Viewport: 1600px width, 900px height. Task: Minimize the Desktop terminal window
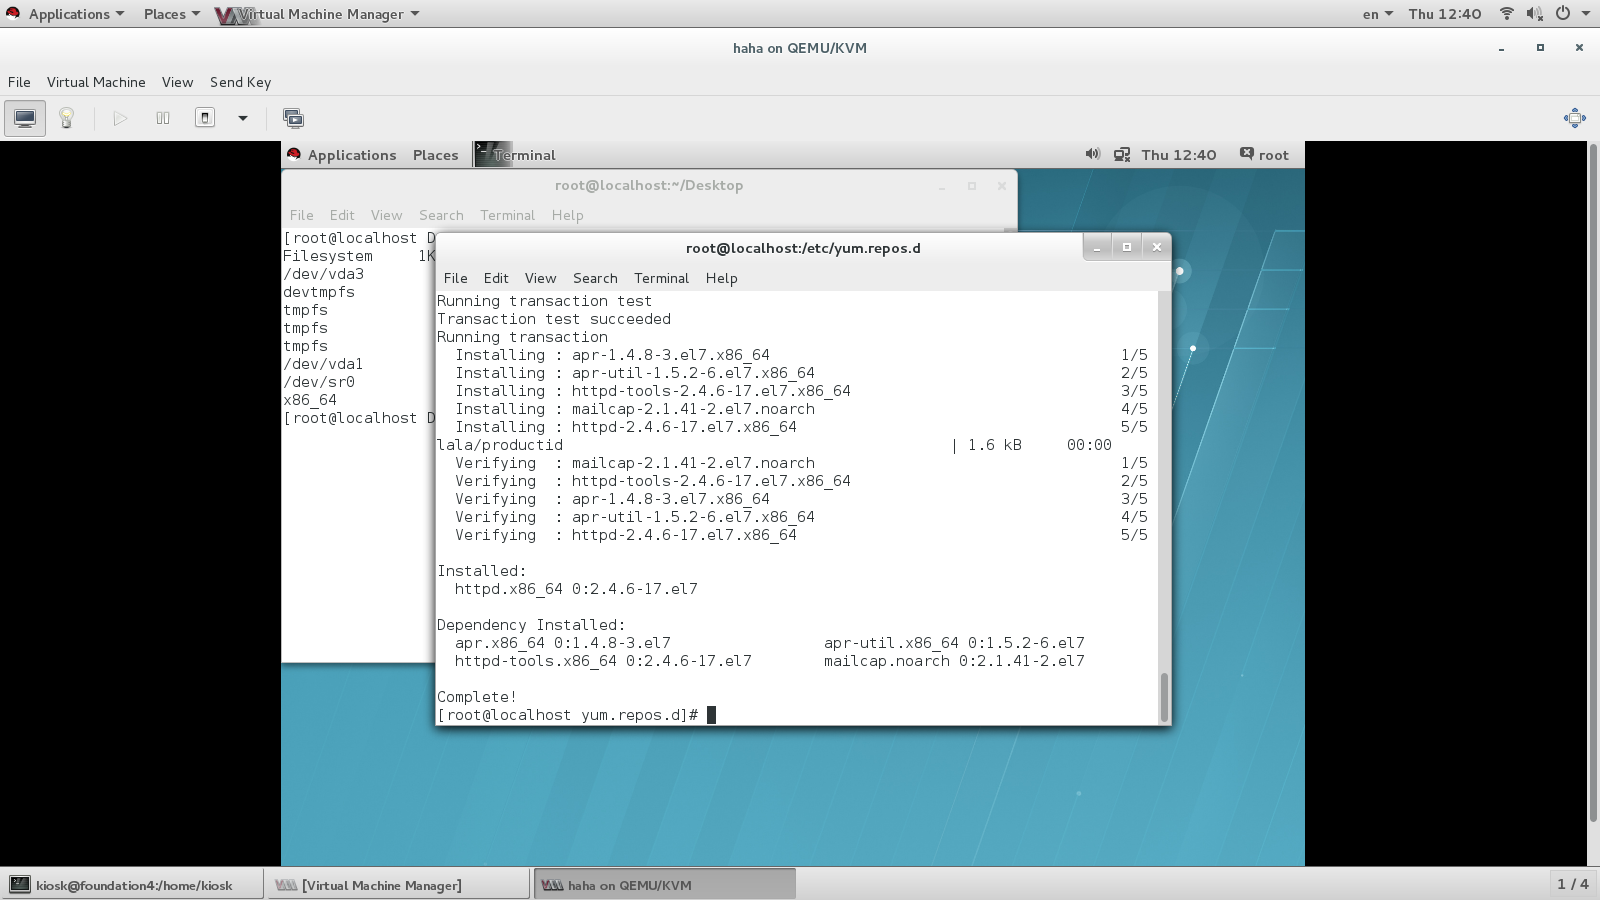point(941,185)
